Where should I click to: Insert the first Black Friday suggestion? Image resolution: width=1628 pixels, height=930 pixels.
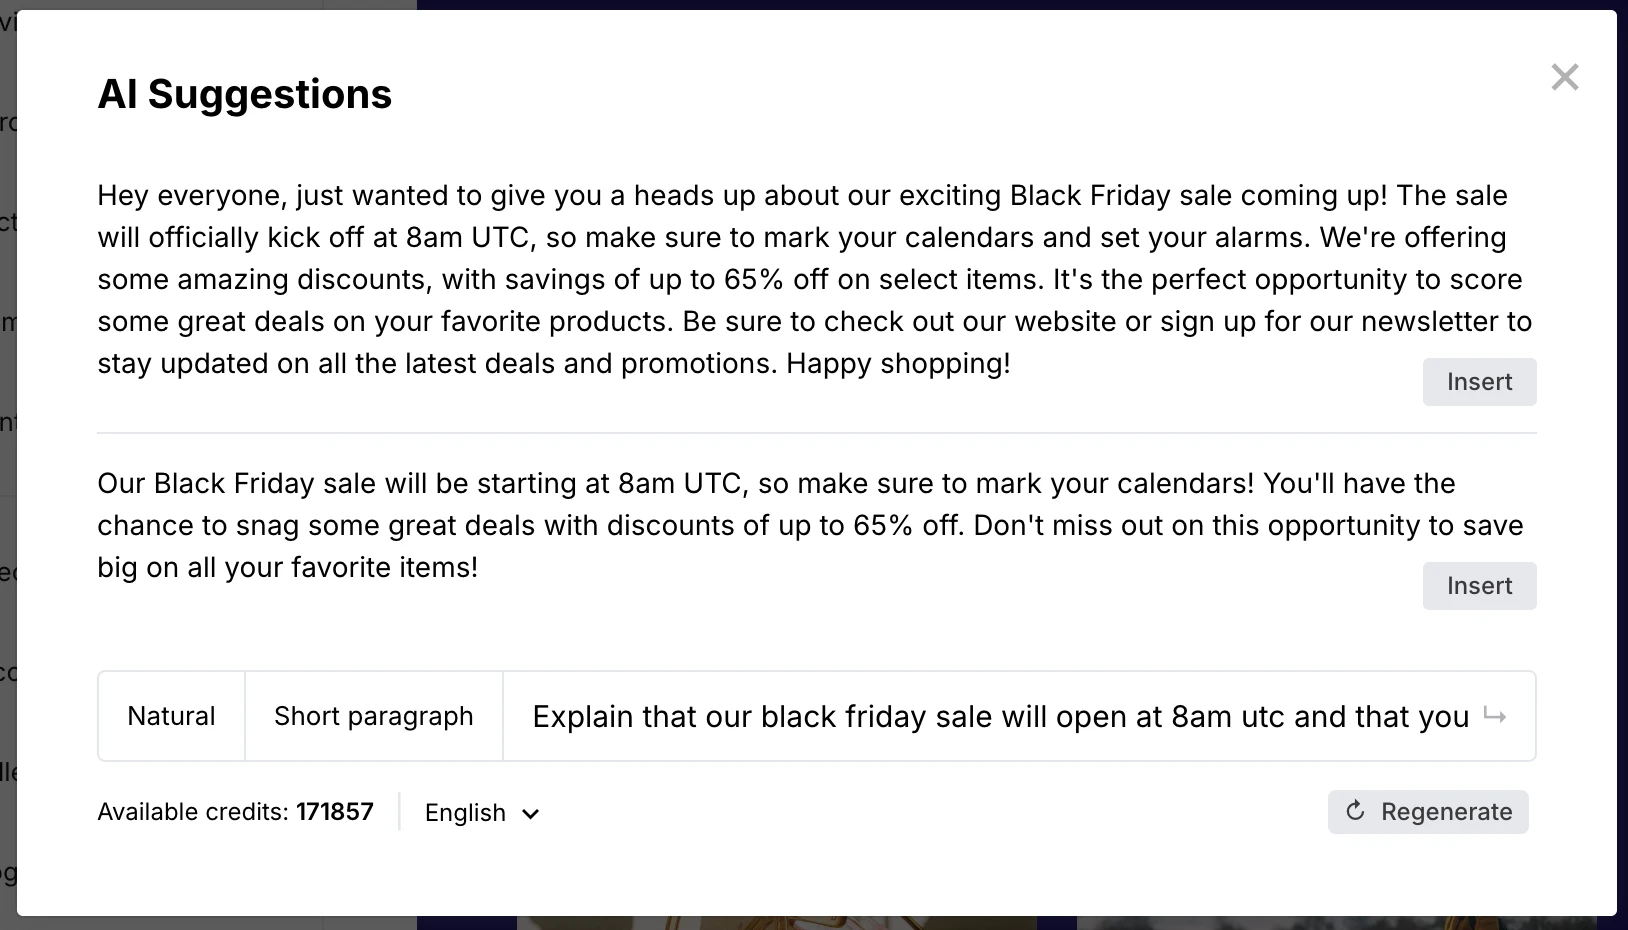1479,382
